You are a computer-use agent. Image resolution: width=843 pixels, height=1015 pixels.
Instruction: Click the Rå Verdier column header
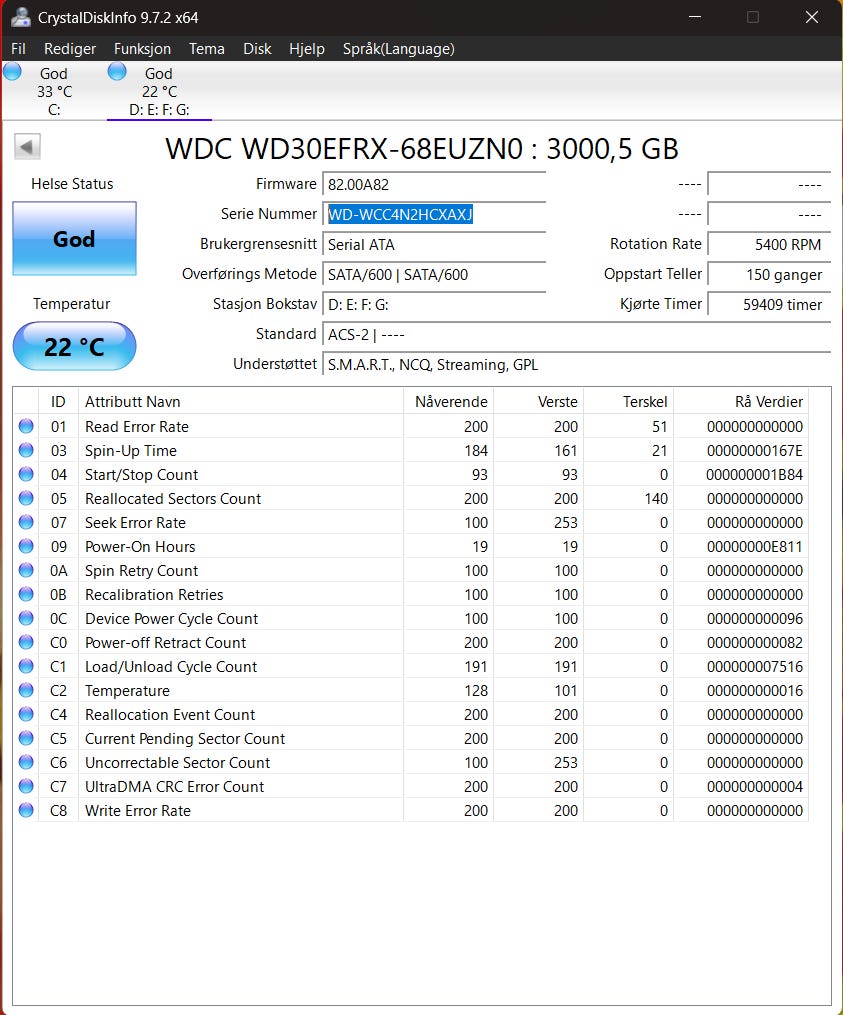pyautogui.click(x=741, y=401)
